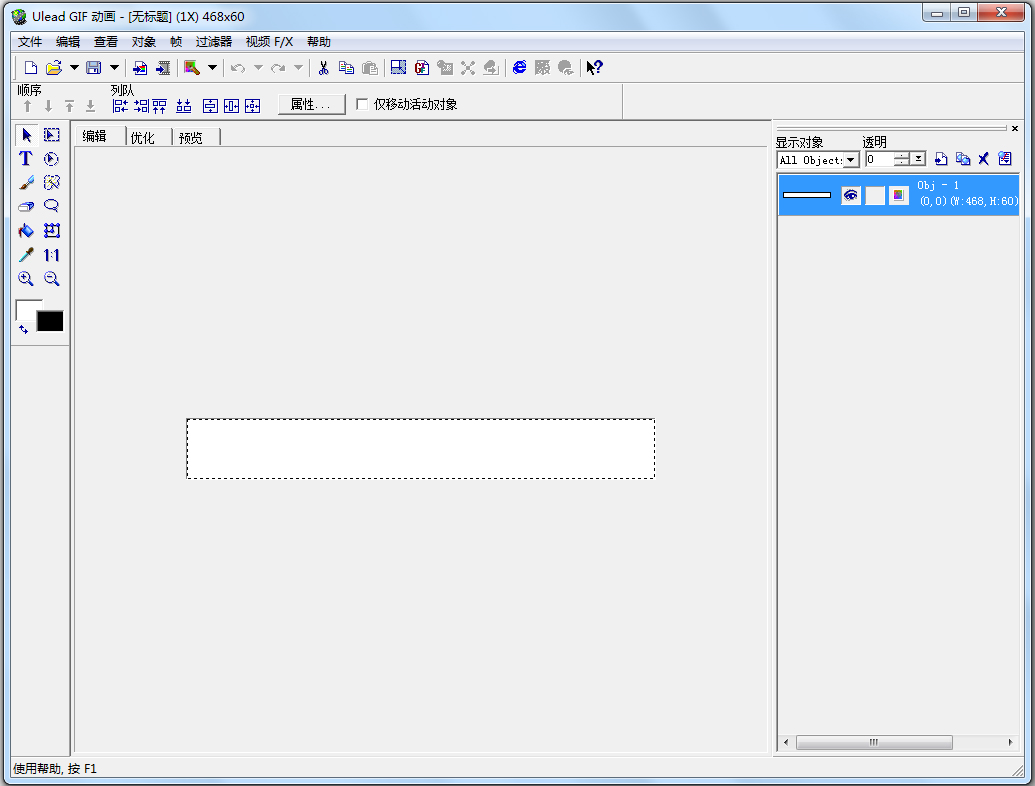Cut selection with the scissors icon

coord(323,67)
